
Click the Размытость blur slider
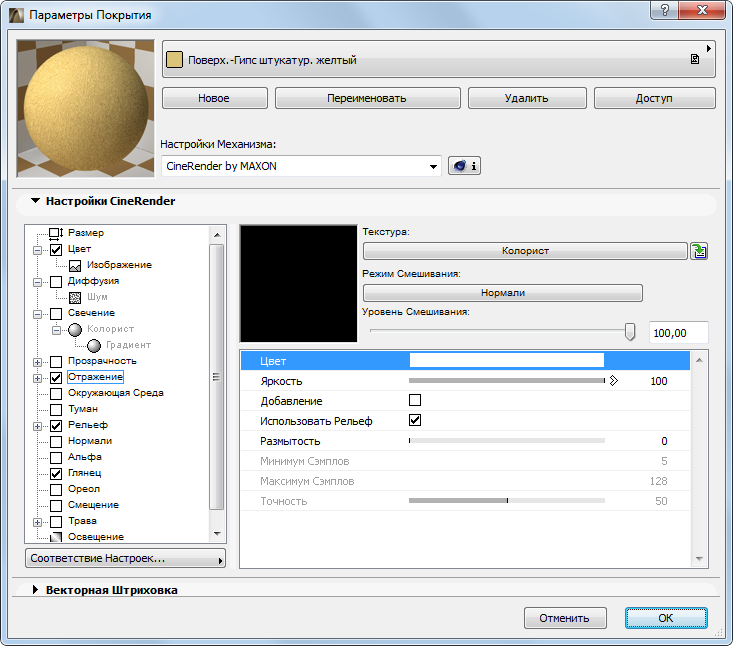coord(507,440)
